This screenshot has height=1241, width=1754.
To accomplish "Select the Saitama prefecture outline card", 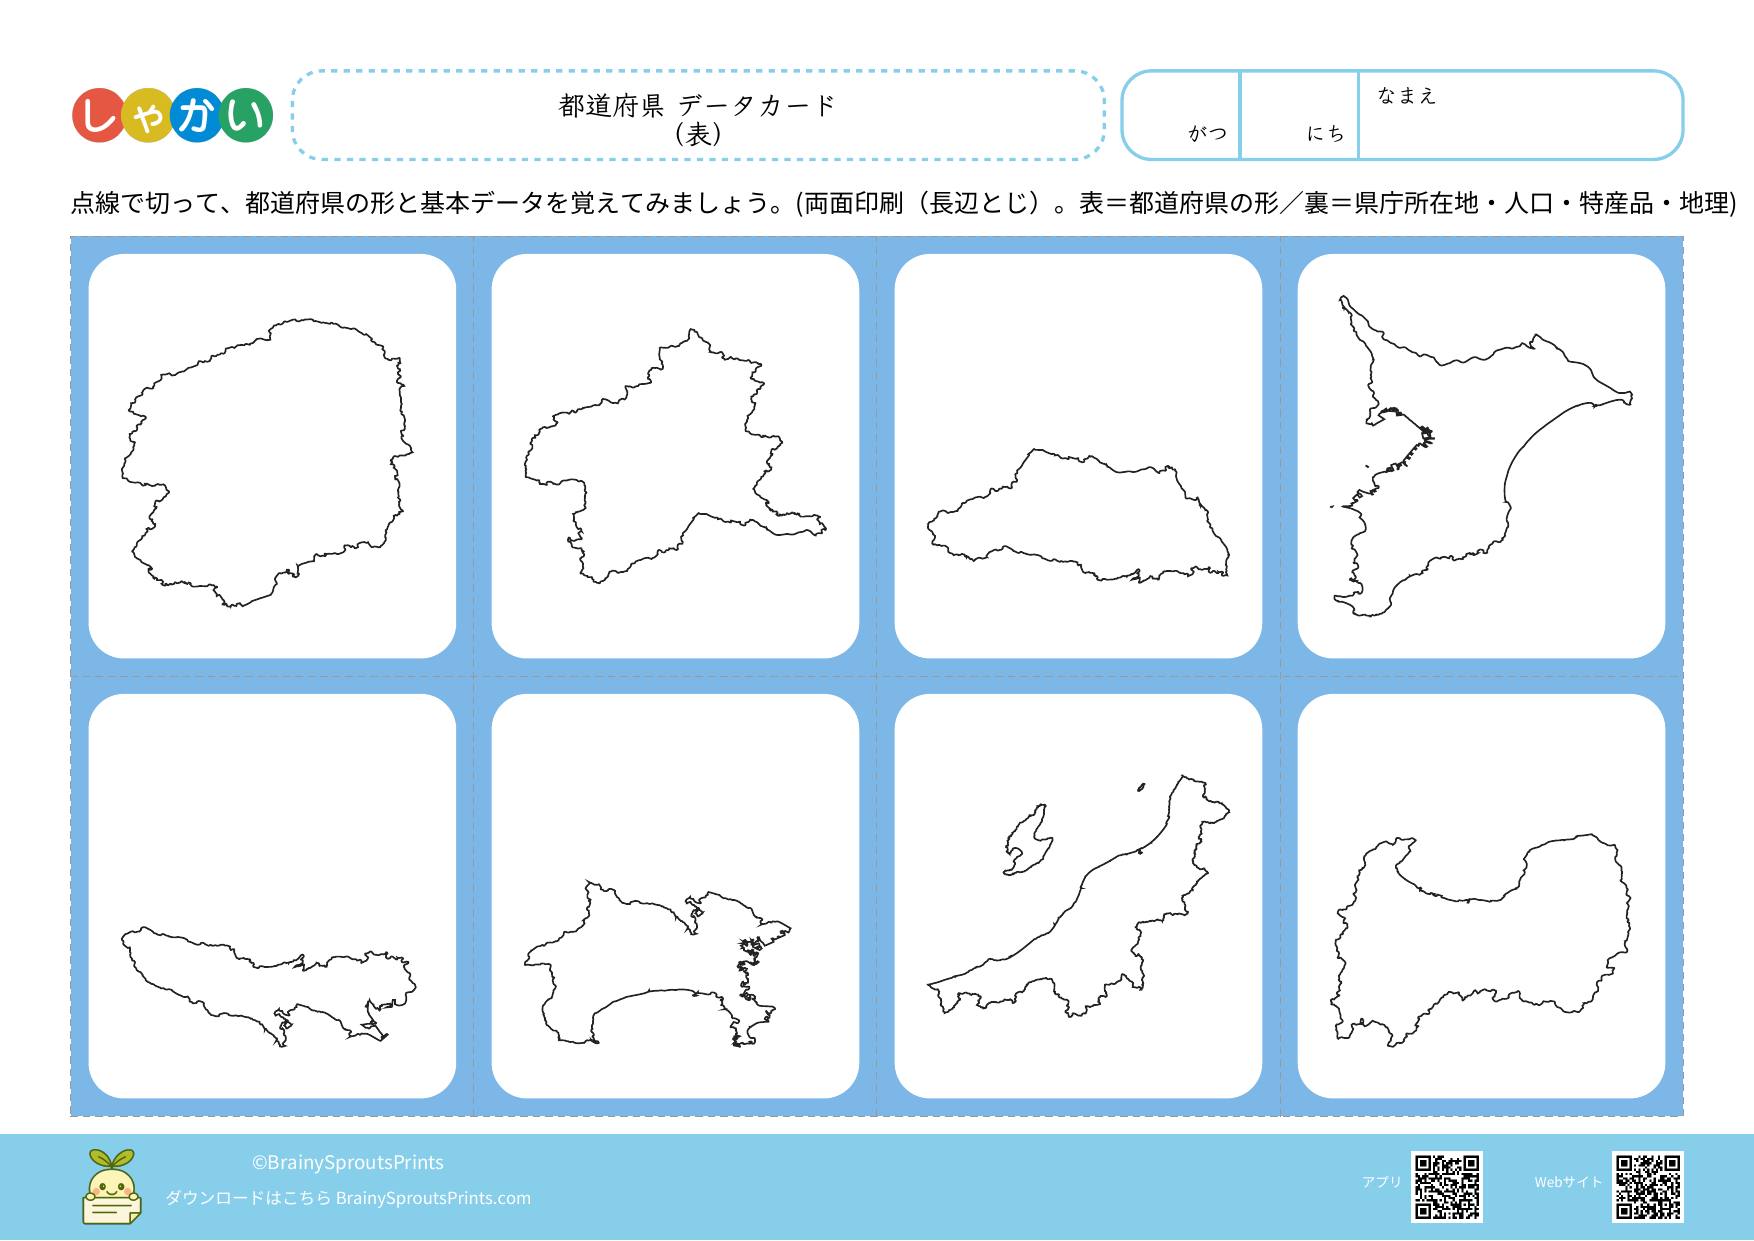I will [x=1078, y=456].
